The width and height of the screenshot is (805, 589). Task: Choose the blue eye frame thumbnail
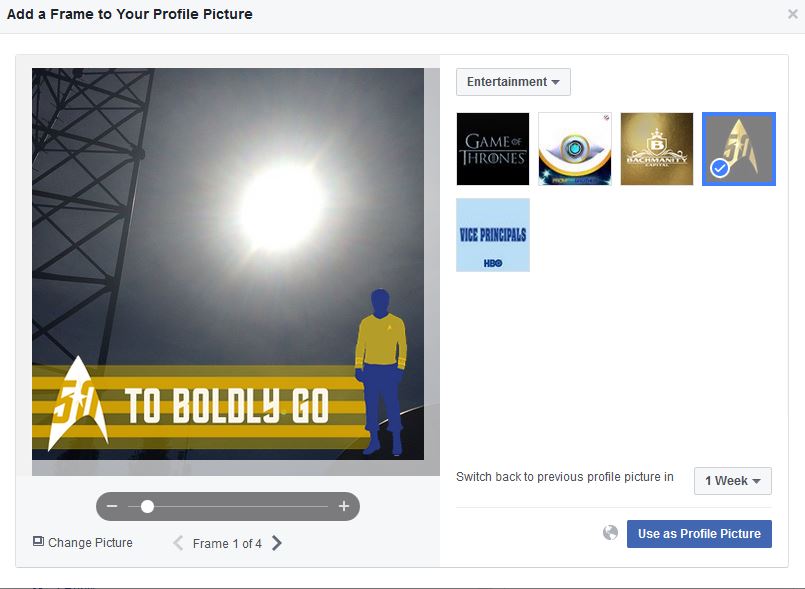575,149
